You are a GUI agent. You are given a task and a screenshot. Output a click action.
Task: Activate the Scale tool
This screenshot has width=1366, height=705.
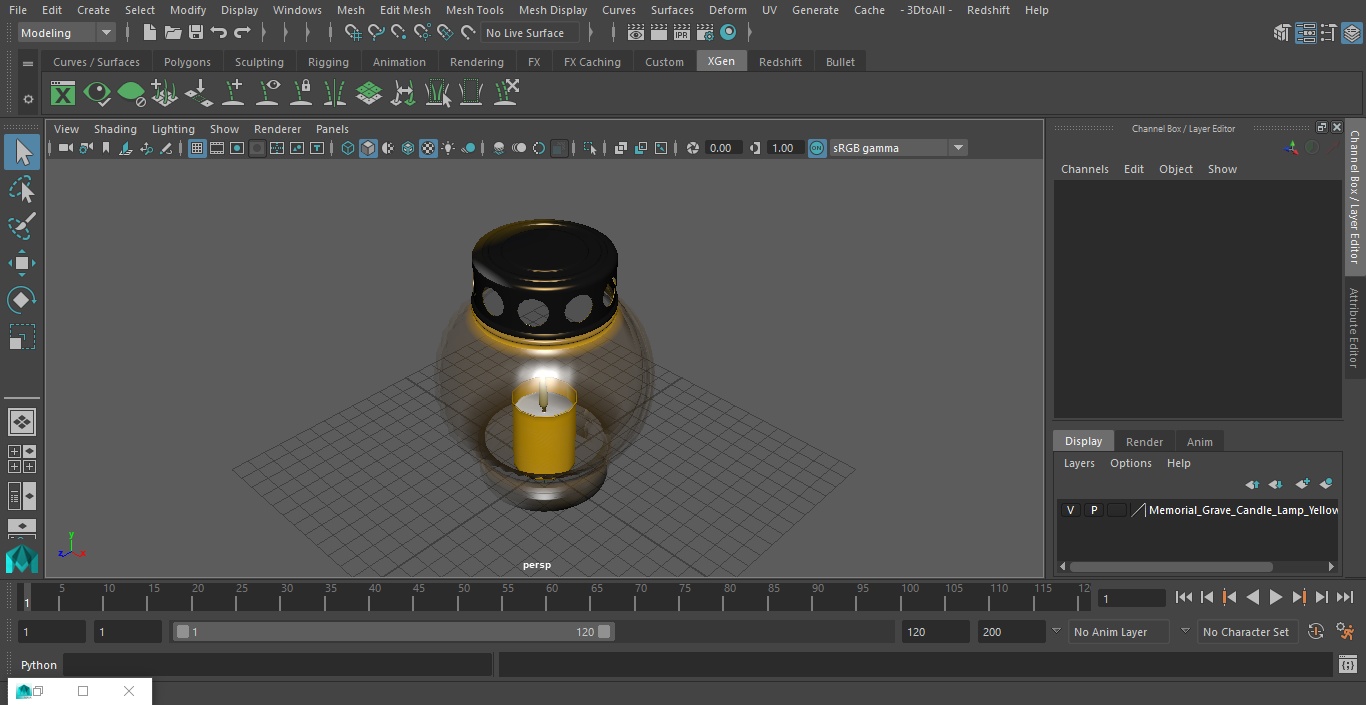pos(21,337)
